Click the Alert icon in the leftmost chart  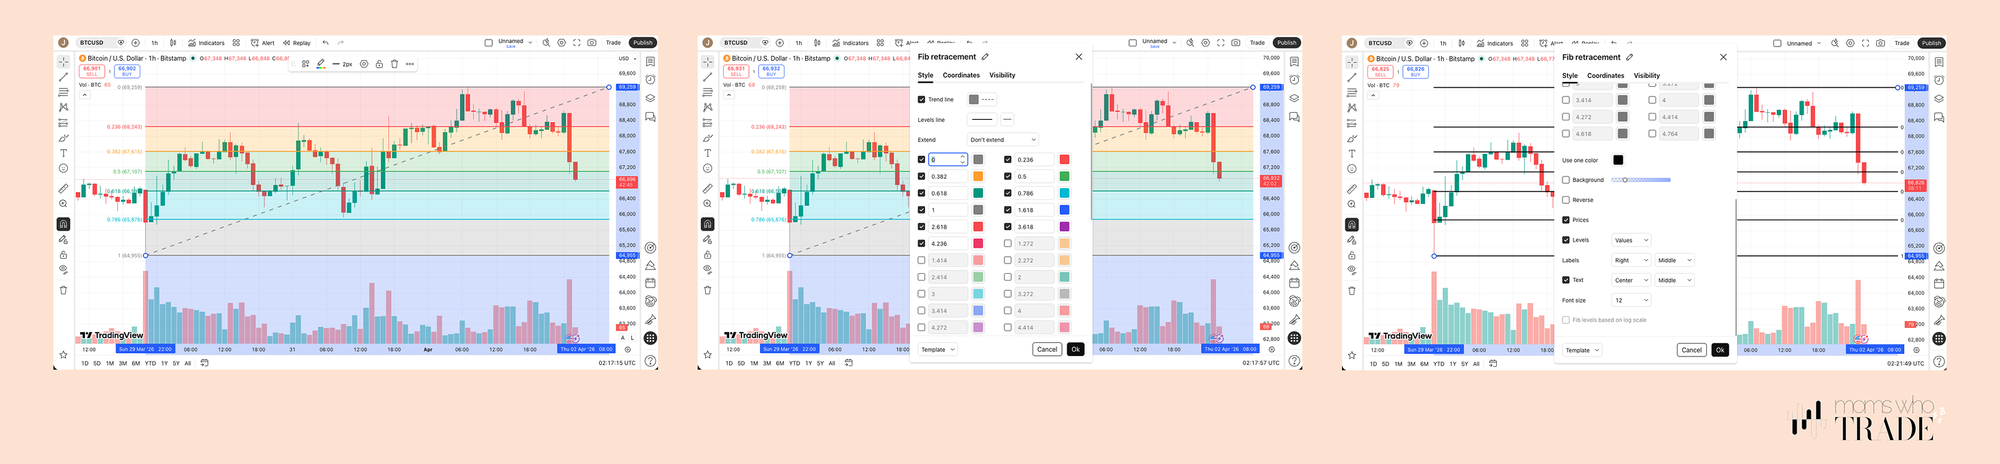[263, 43]
